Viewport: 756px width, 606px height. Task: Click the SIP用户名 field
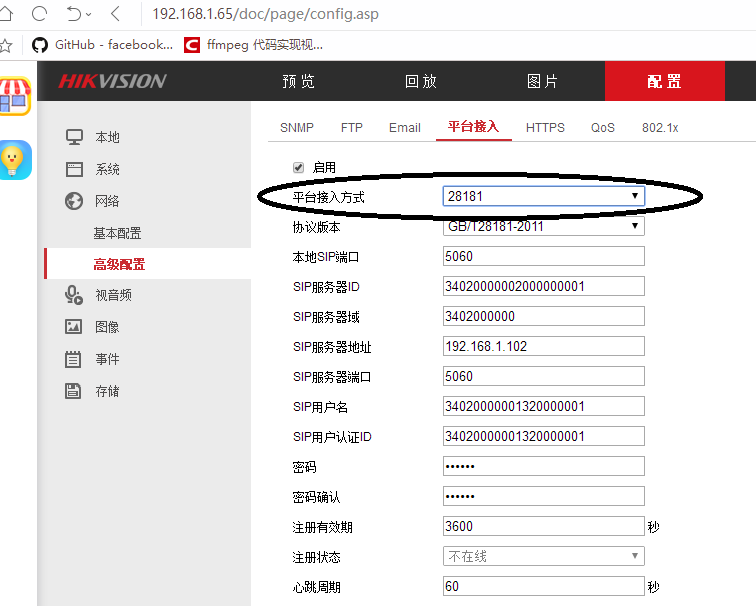(x=543, y=406)
